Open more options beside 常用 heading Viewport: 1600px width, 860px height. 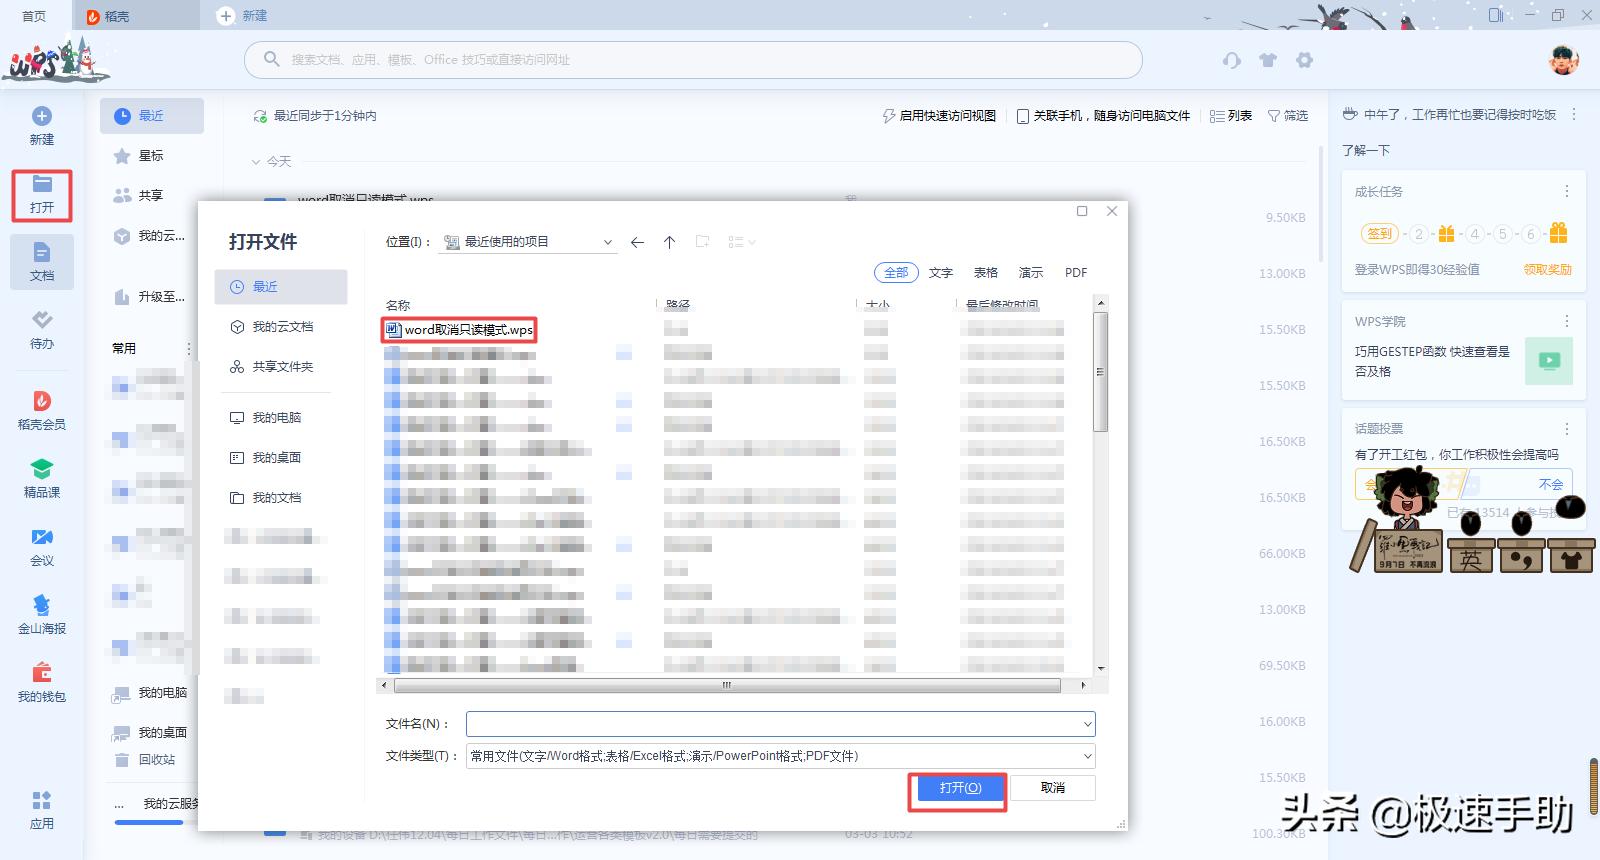pos(188,348)
